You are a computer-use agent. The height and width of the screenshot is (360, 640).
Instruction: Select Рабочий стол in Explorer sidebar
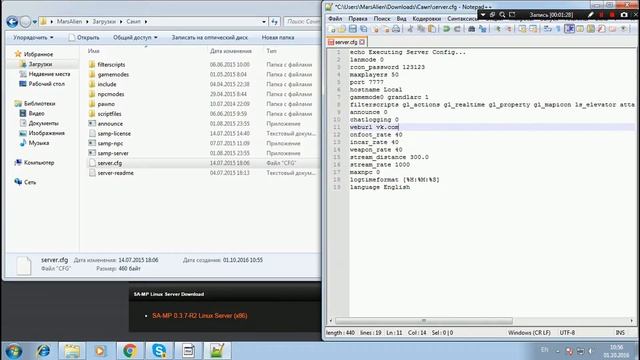(x=42, y=84)
